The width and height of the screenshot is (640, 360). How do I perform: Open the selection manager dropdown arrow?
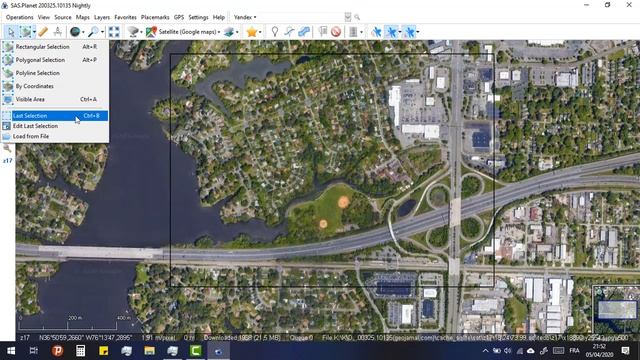tap(34, 32)
